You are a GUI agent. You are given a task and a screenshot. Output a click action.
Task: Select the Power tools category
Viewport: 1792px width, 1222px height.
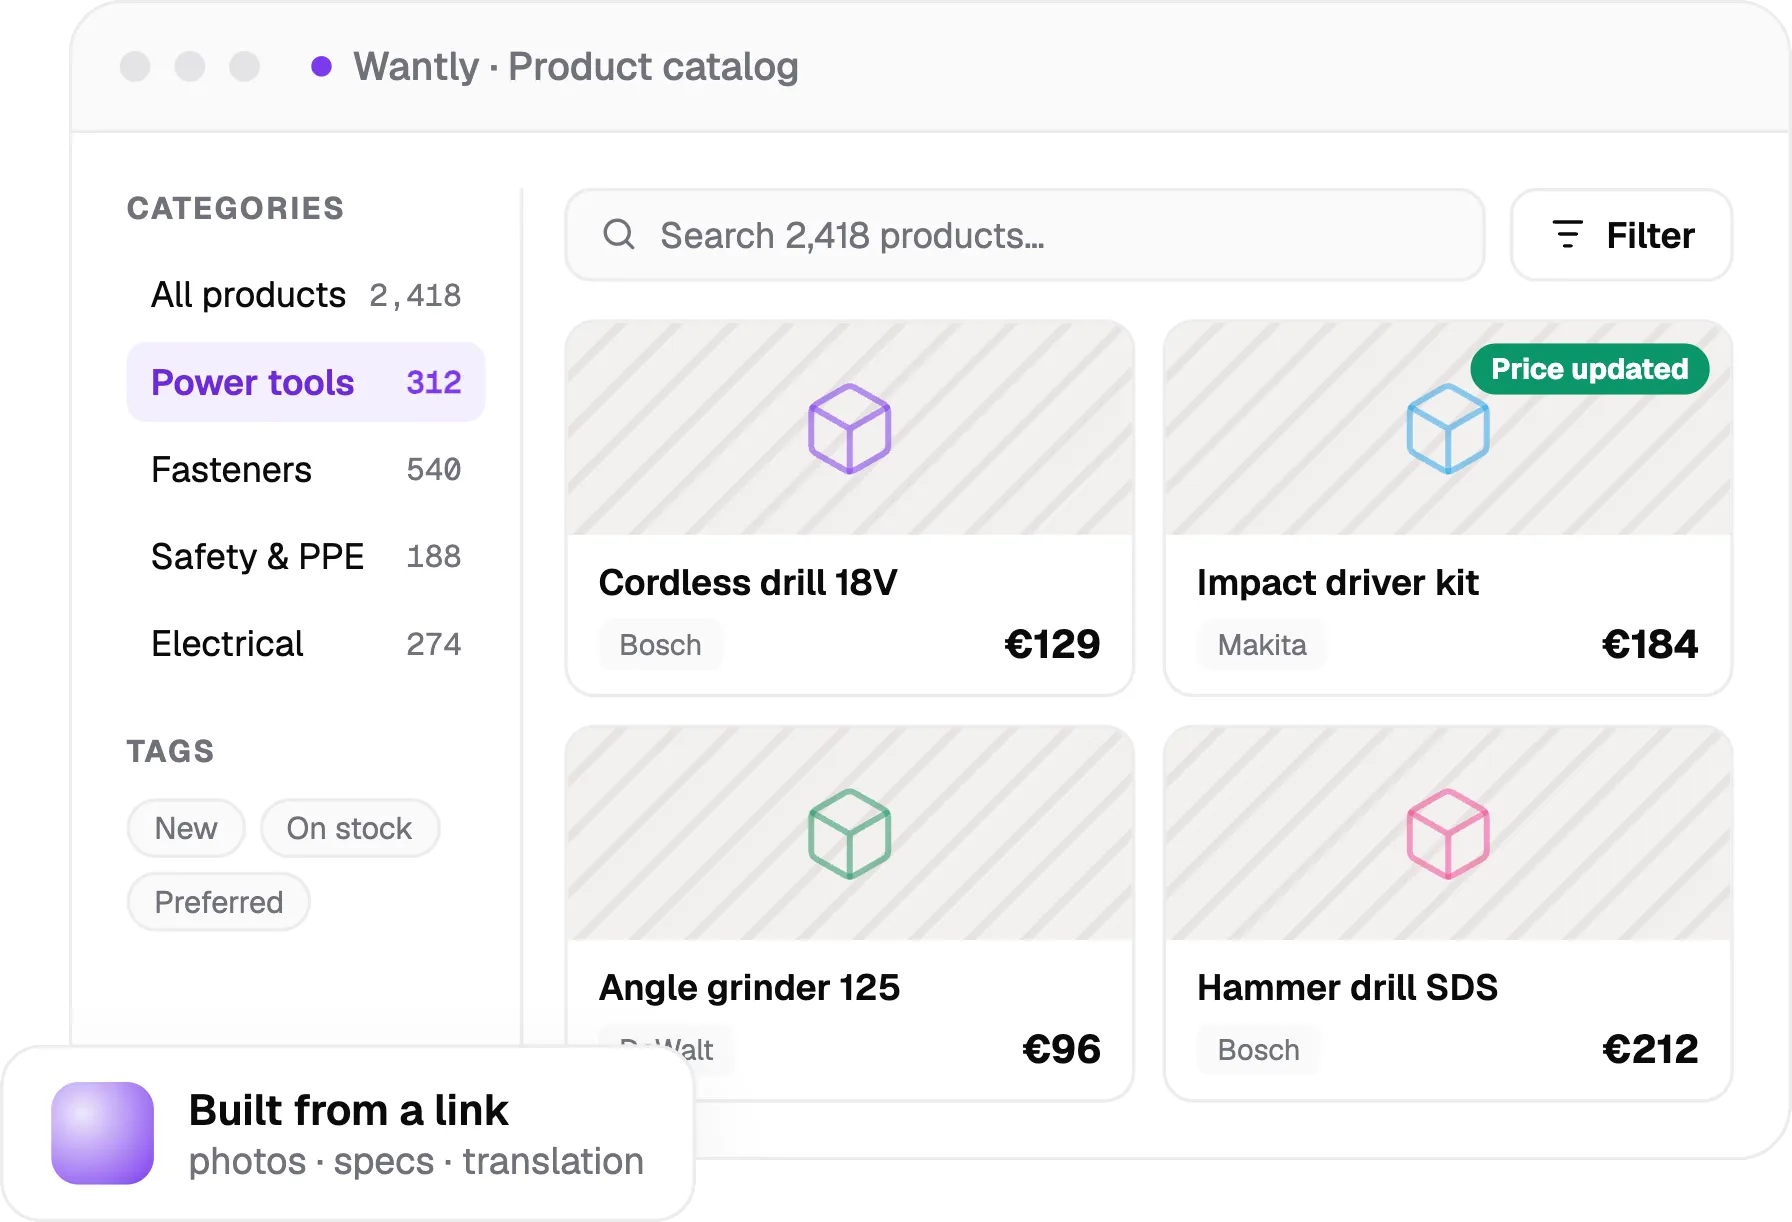[306, 382]
